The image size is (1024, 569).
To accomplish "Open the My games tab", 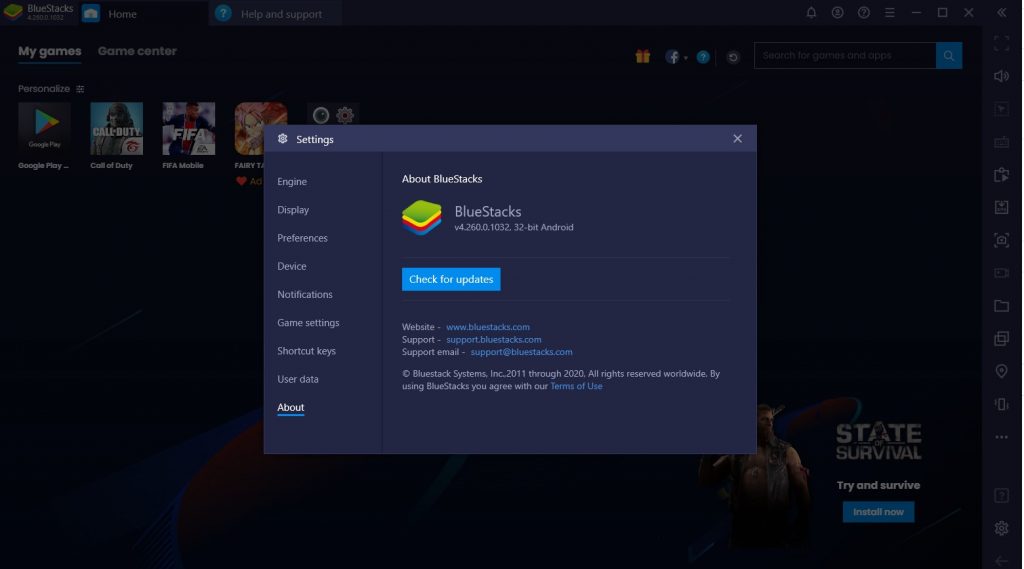I will tap(50, 51).
